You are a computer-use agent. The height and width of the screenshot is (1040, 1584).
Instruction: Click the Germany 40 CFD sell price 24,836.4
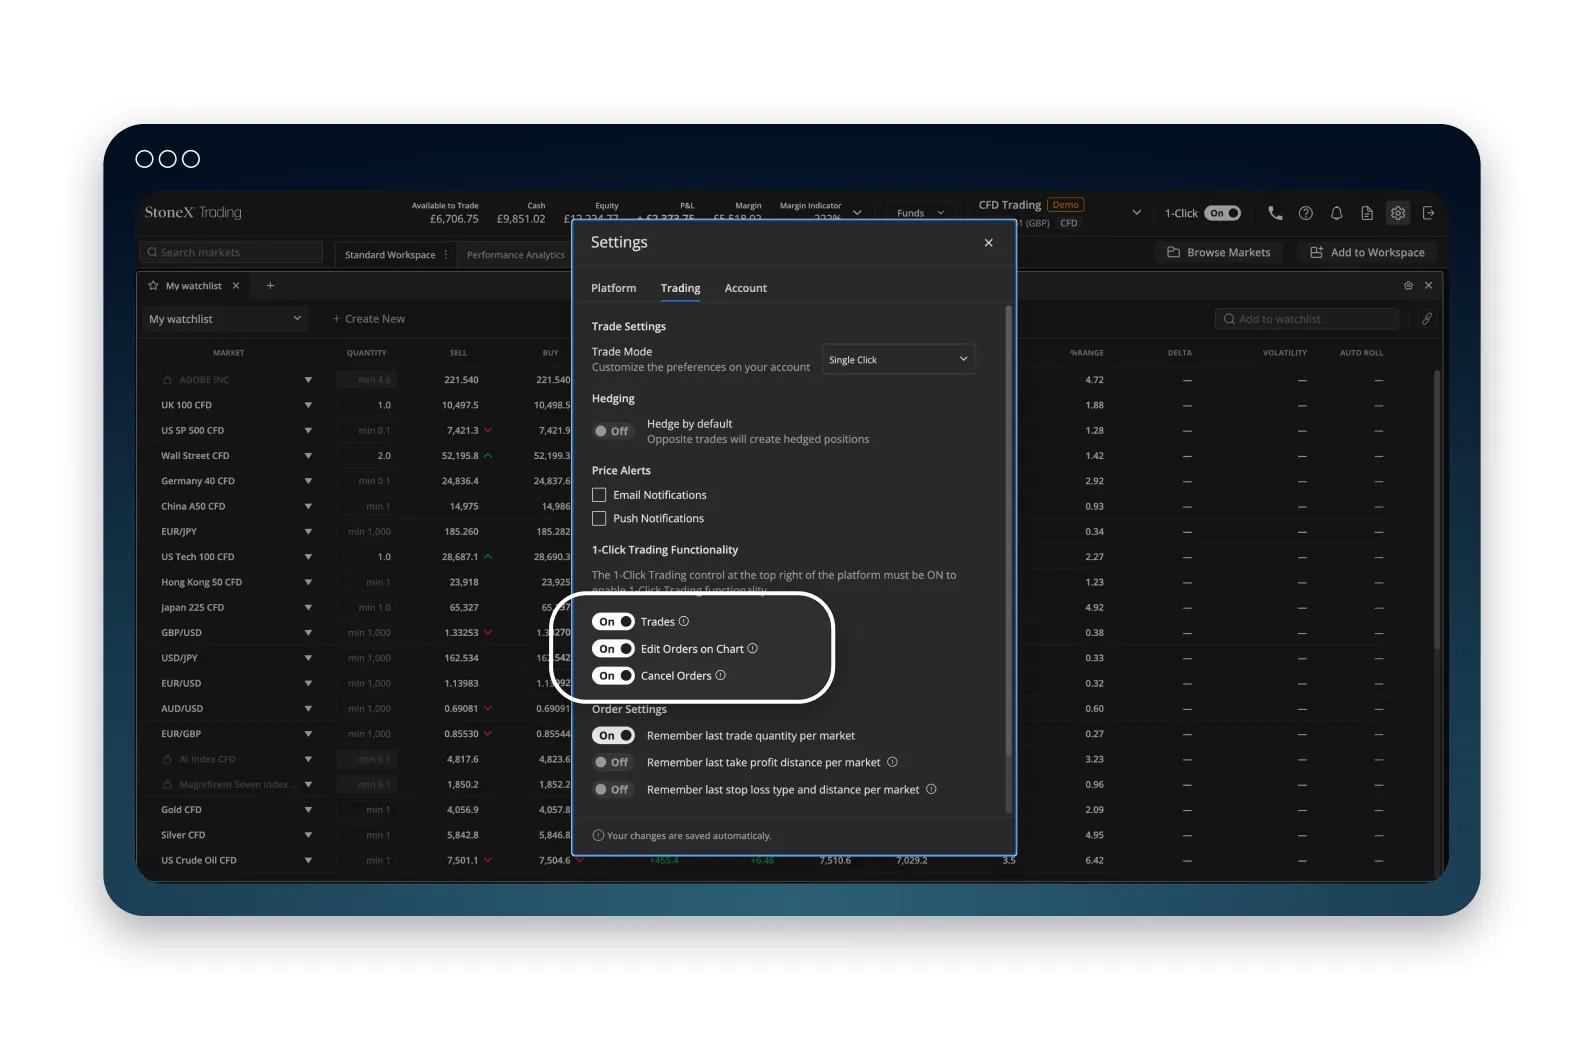[460, 481]
